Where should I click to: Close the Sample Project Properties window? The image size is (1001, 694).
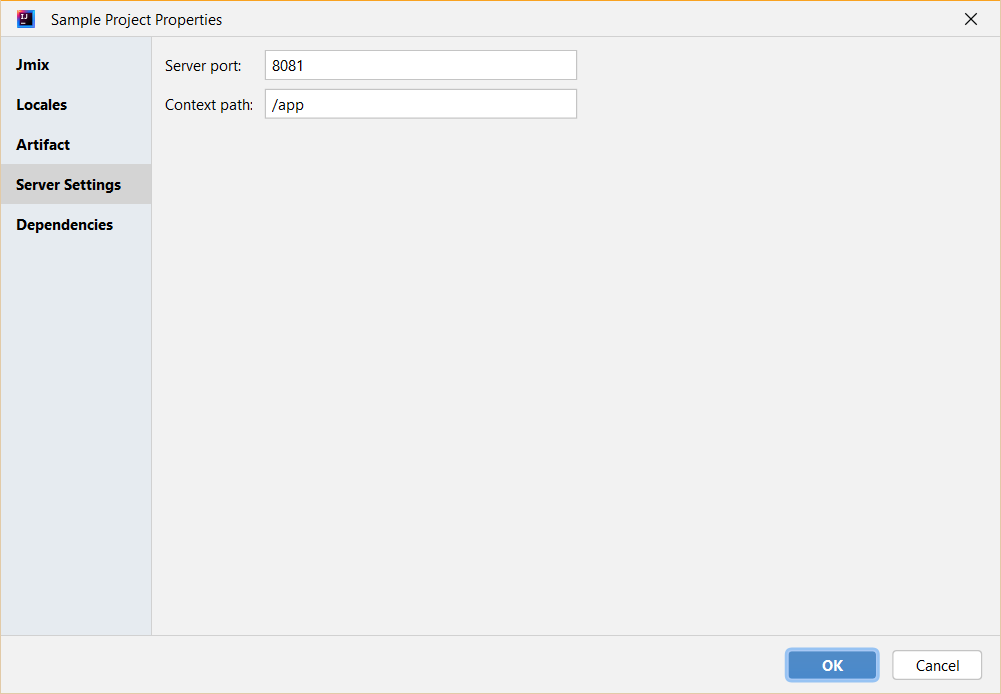pyautogui.click(x=970, y=19)
